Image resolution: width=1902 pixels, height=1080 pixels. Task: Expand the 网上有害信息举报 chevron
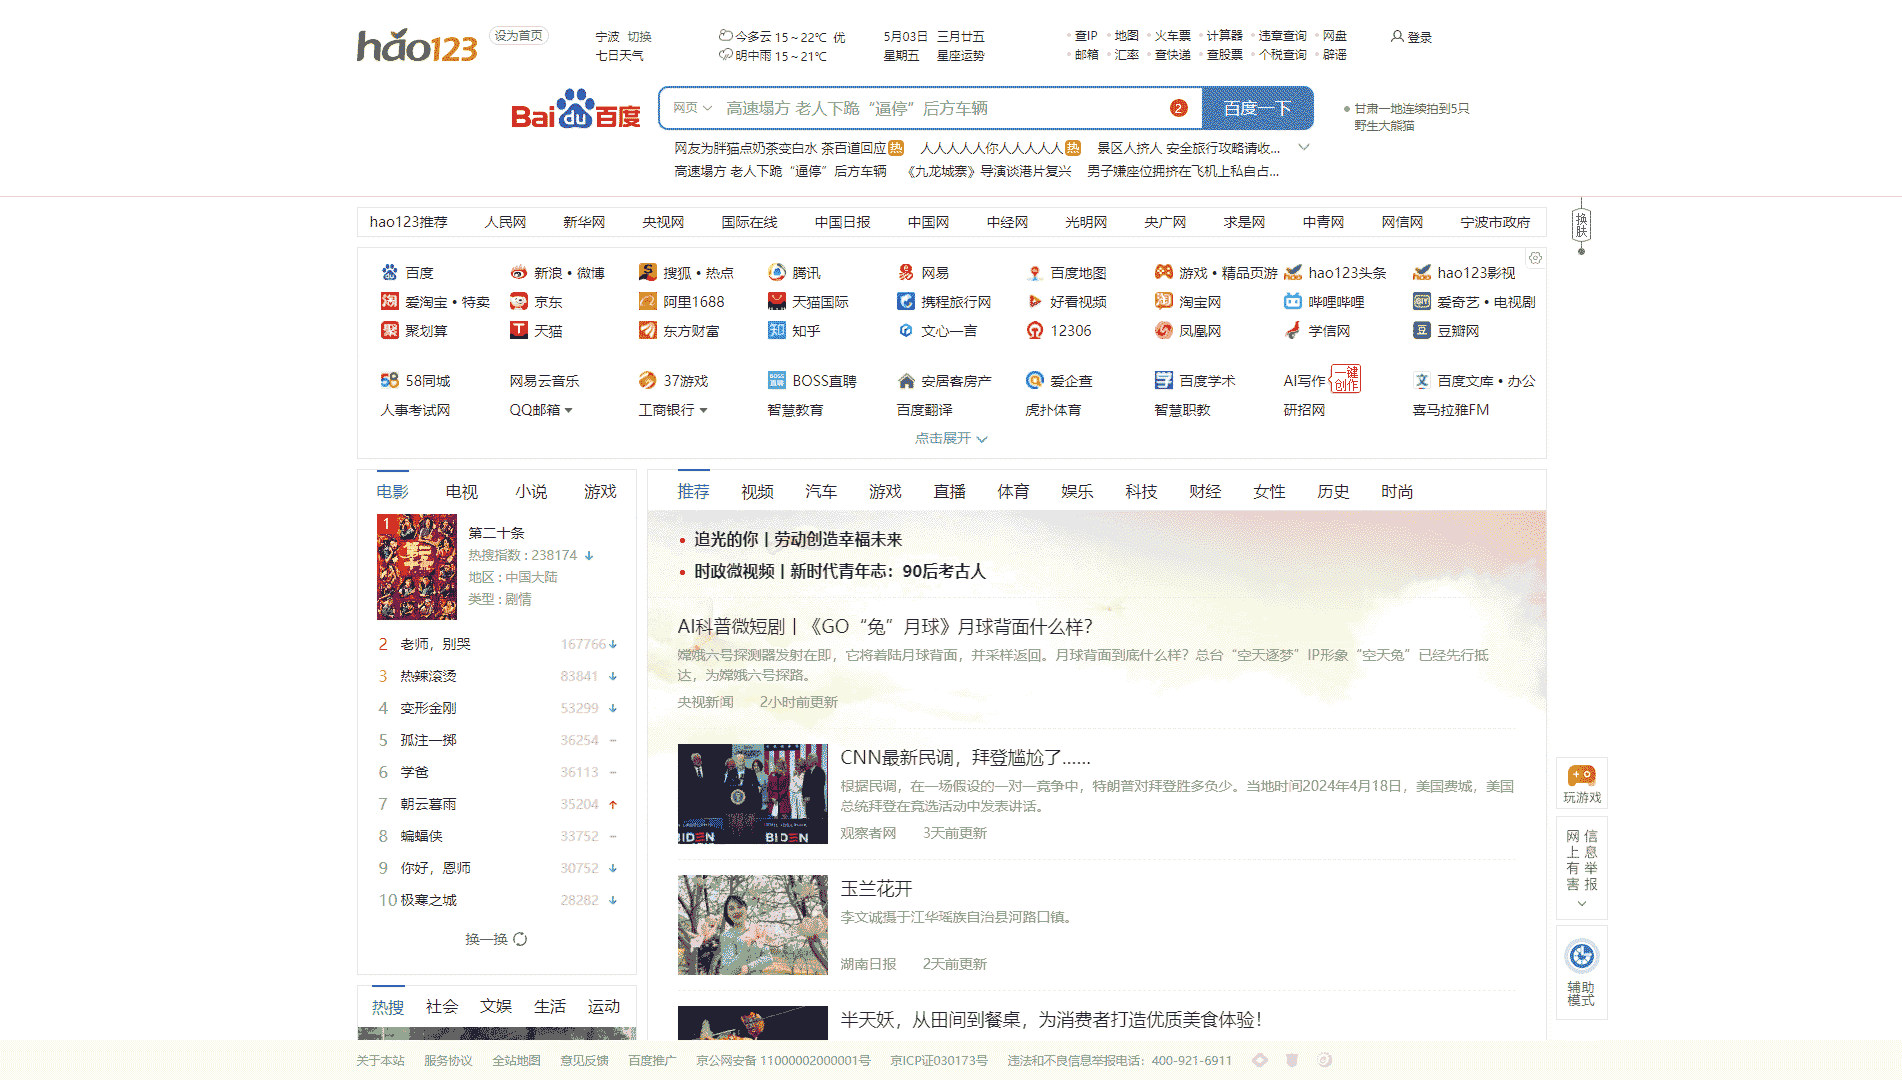(x=1581, y=903)
